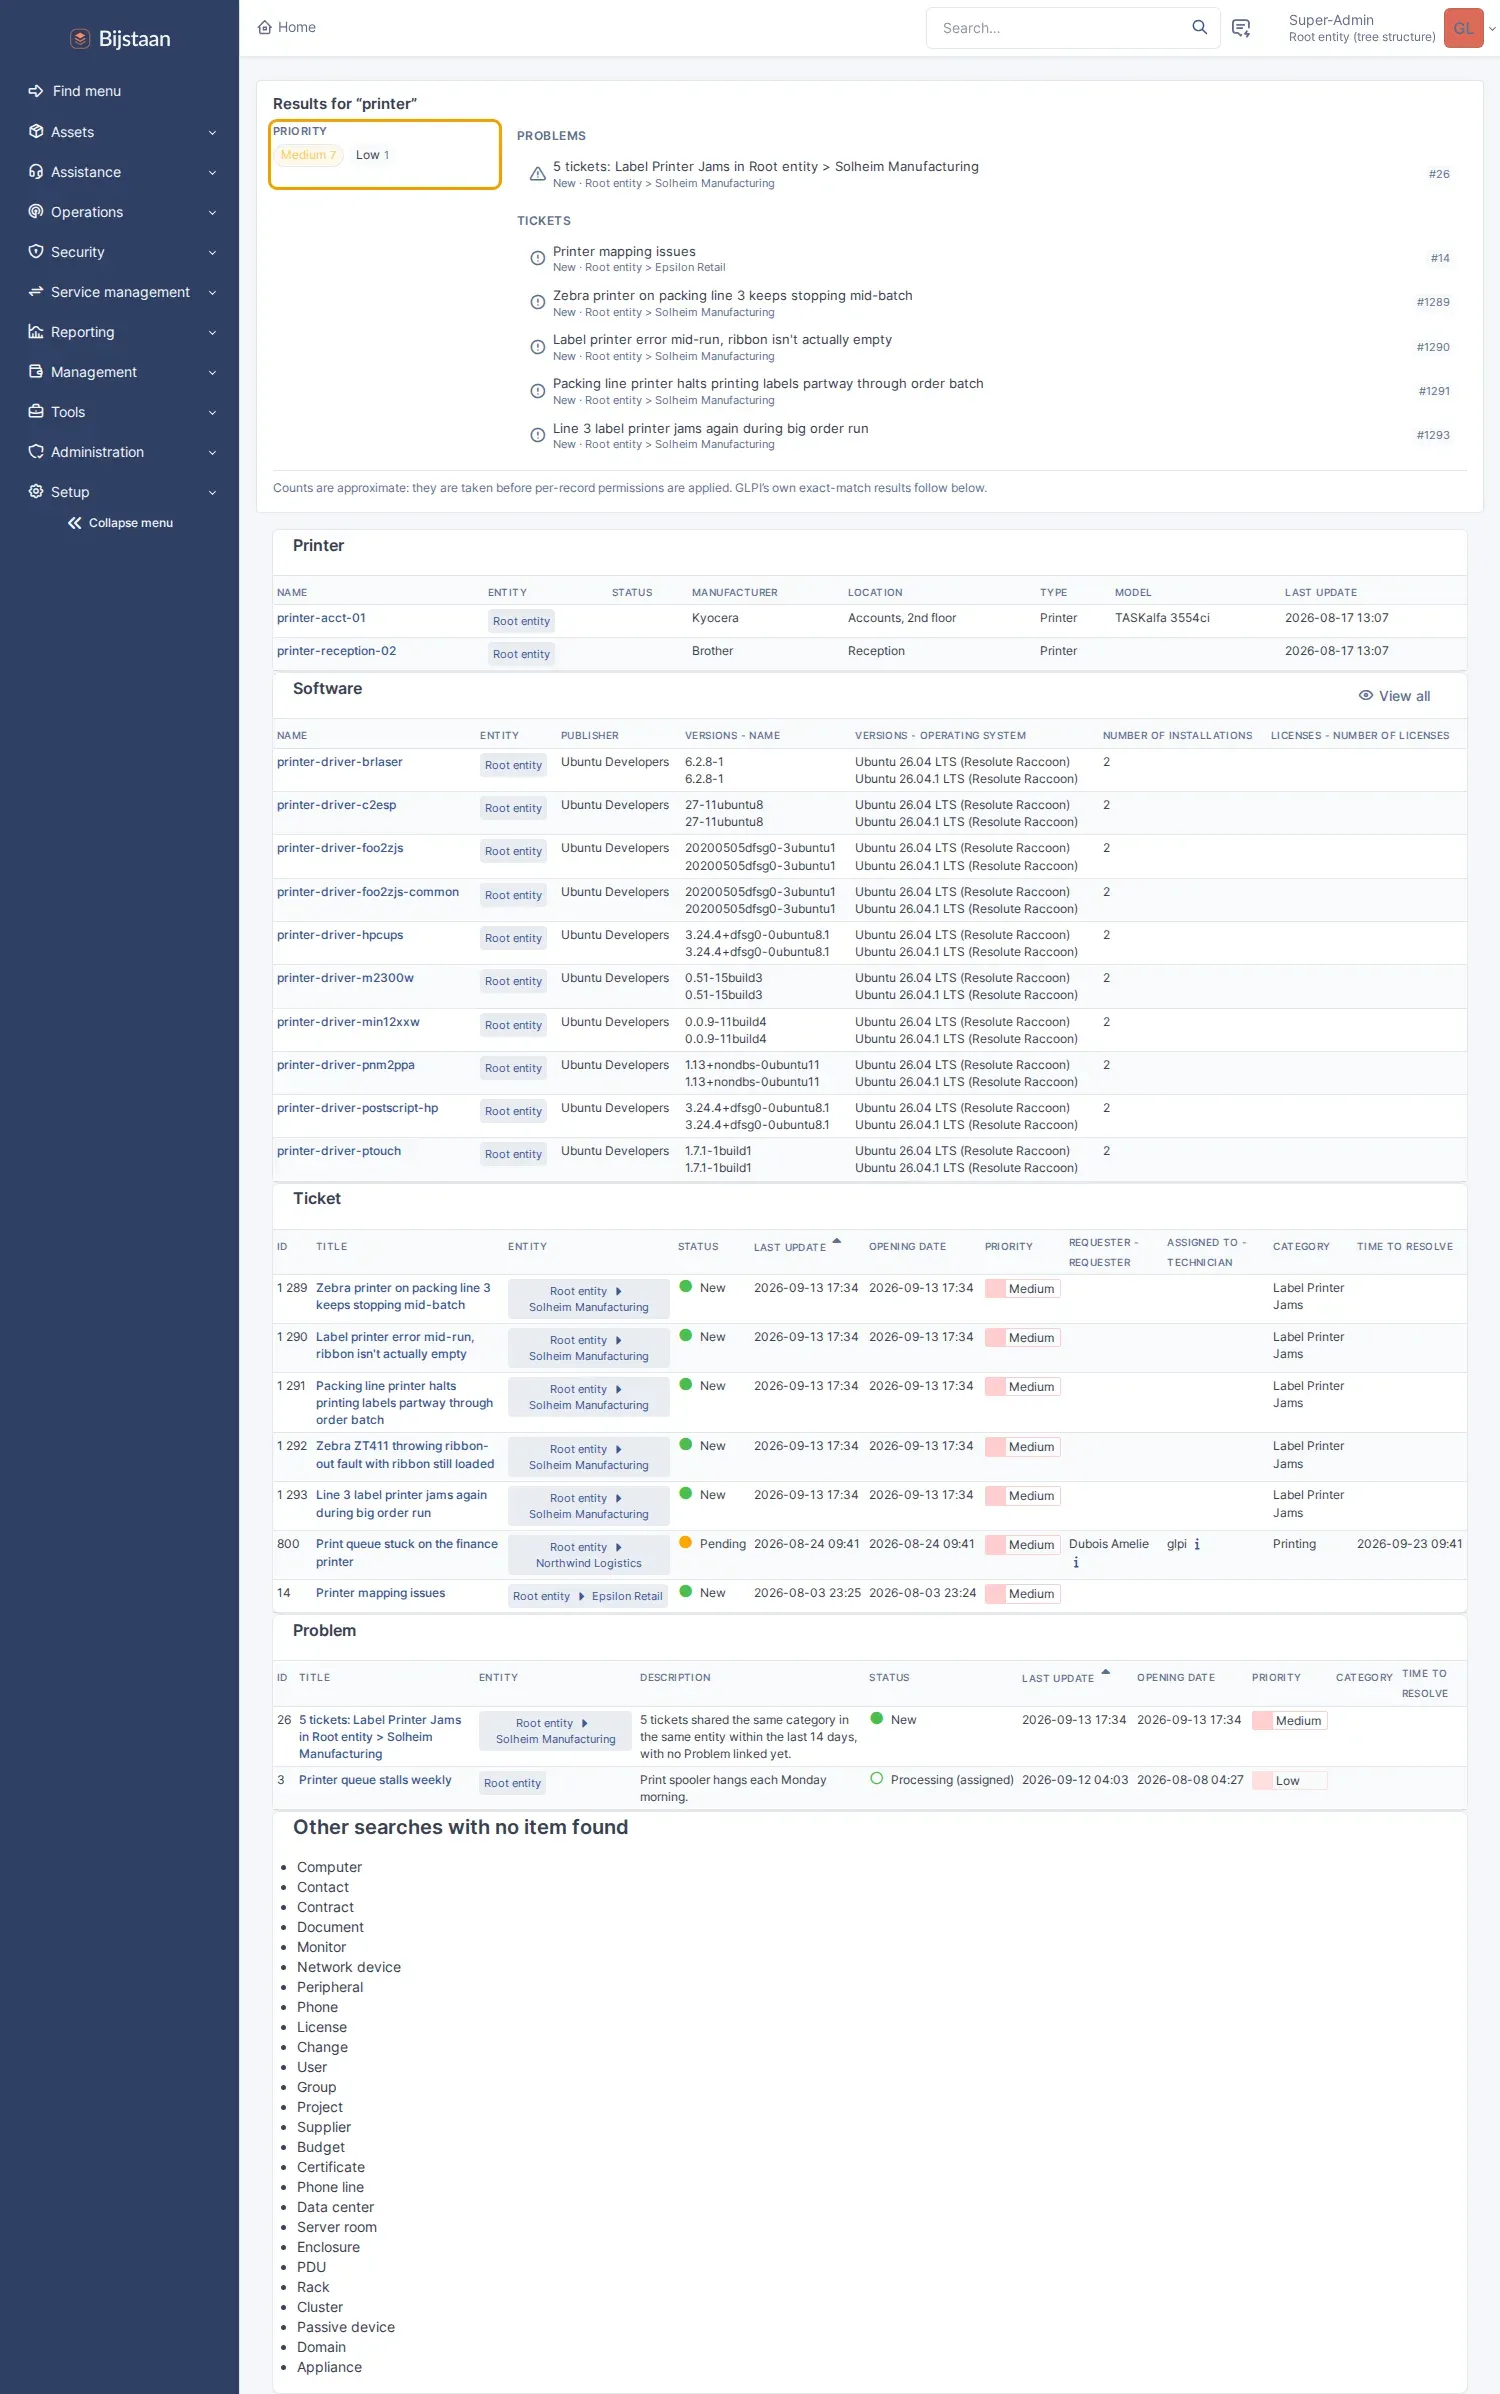Image resolution: width=1500 pixels, height=2394 pixels.
Task: Toggle the Low 1 priority filter chip
Action: (x=372, y=155)
